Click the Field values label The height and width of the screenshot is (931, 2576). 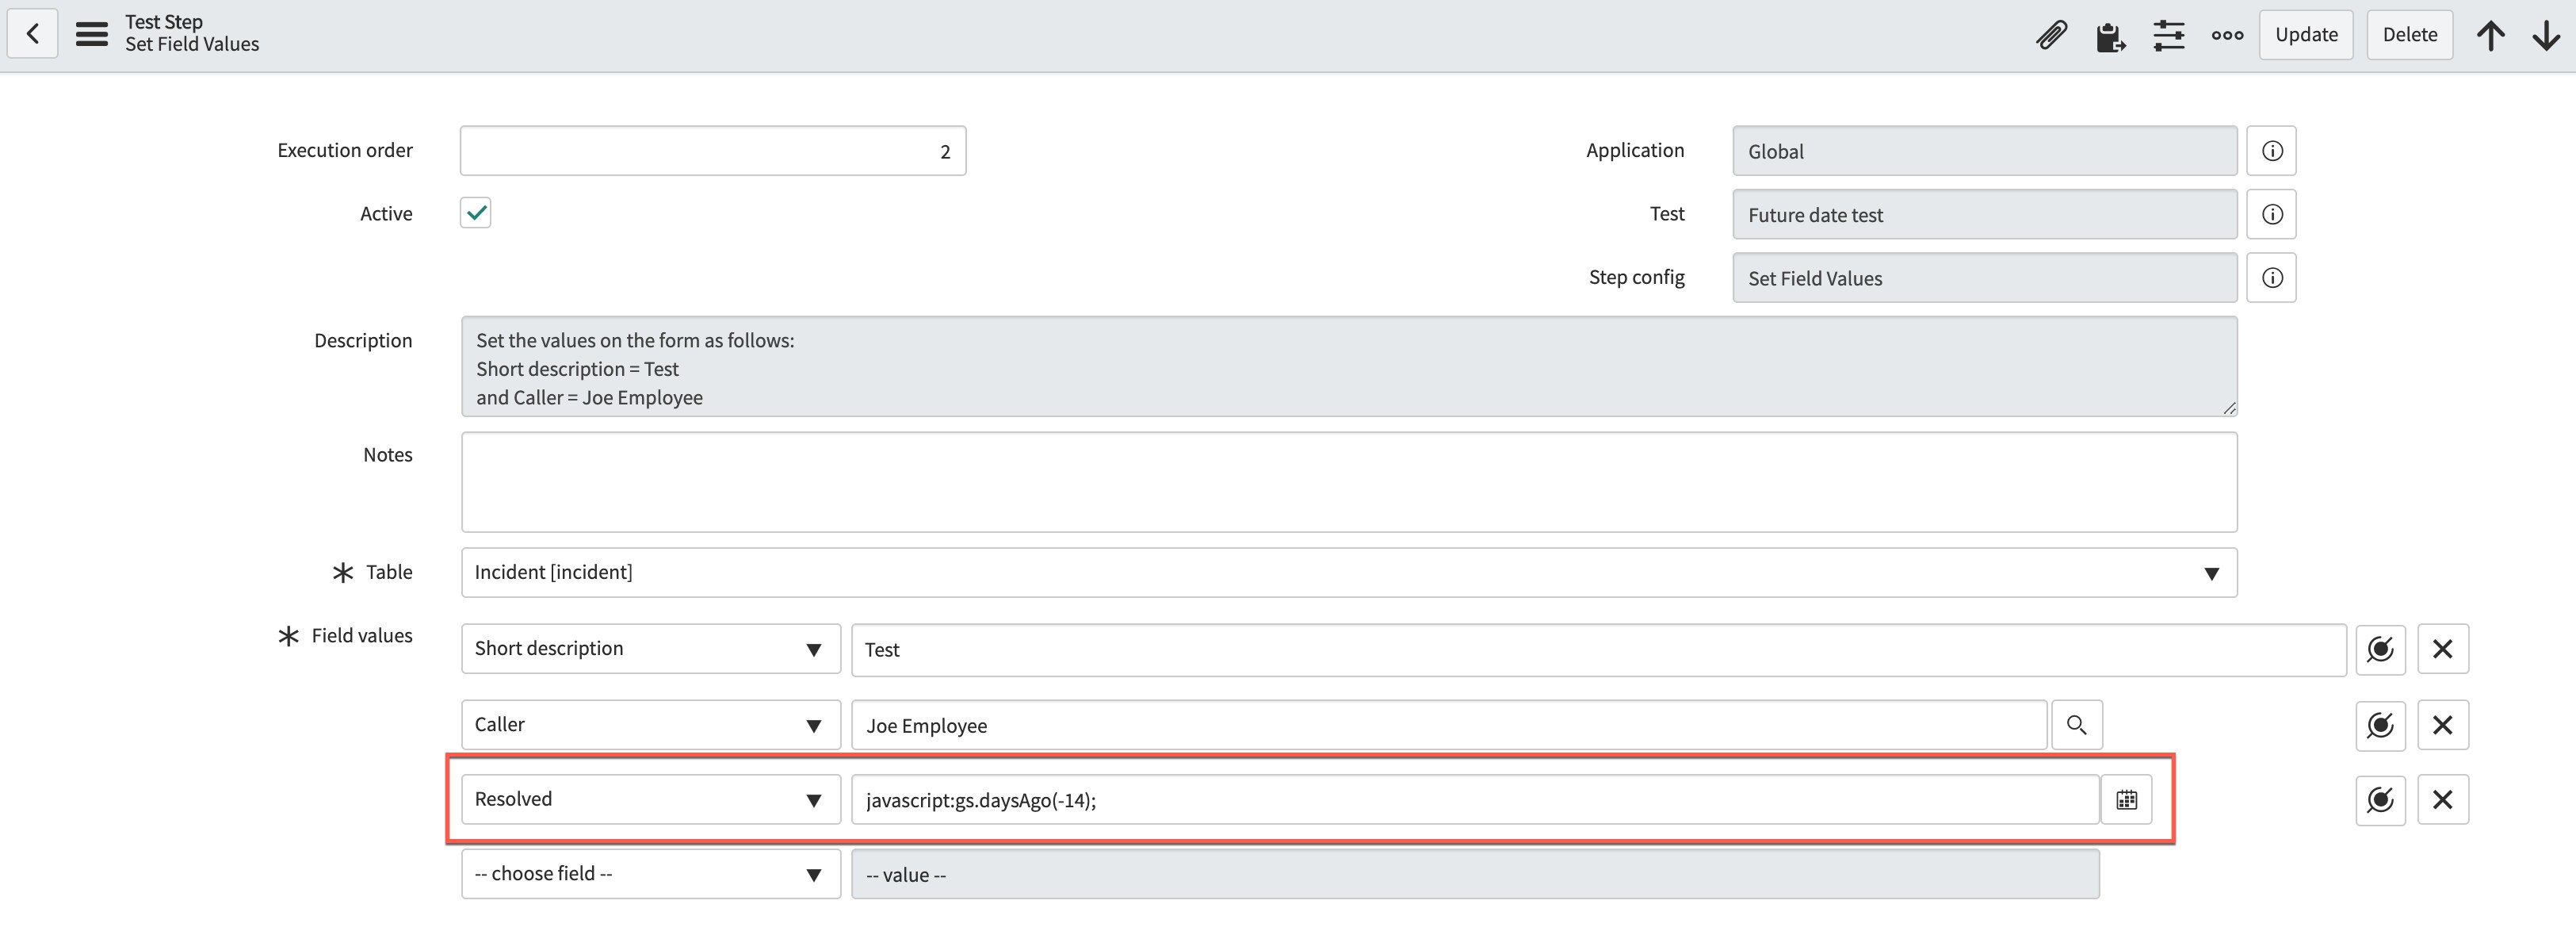click(362, 635)
